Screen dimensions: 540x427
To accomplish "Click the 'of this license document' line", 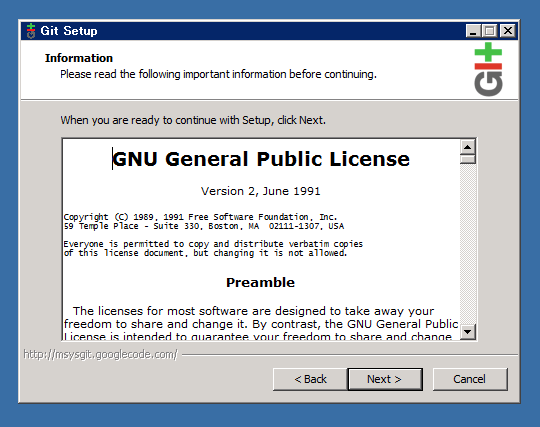I will 205,253.
